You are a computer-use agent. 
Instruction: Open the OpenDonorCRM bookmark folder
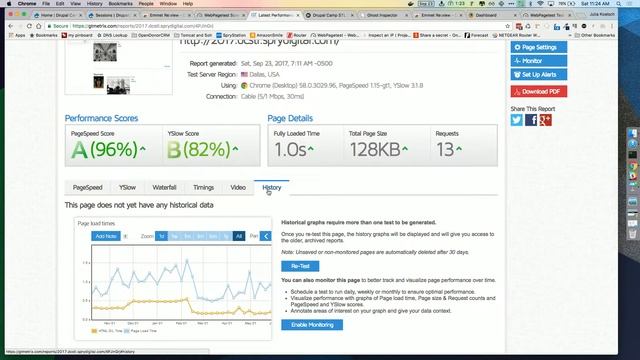pos(150,36)
